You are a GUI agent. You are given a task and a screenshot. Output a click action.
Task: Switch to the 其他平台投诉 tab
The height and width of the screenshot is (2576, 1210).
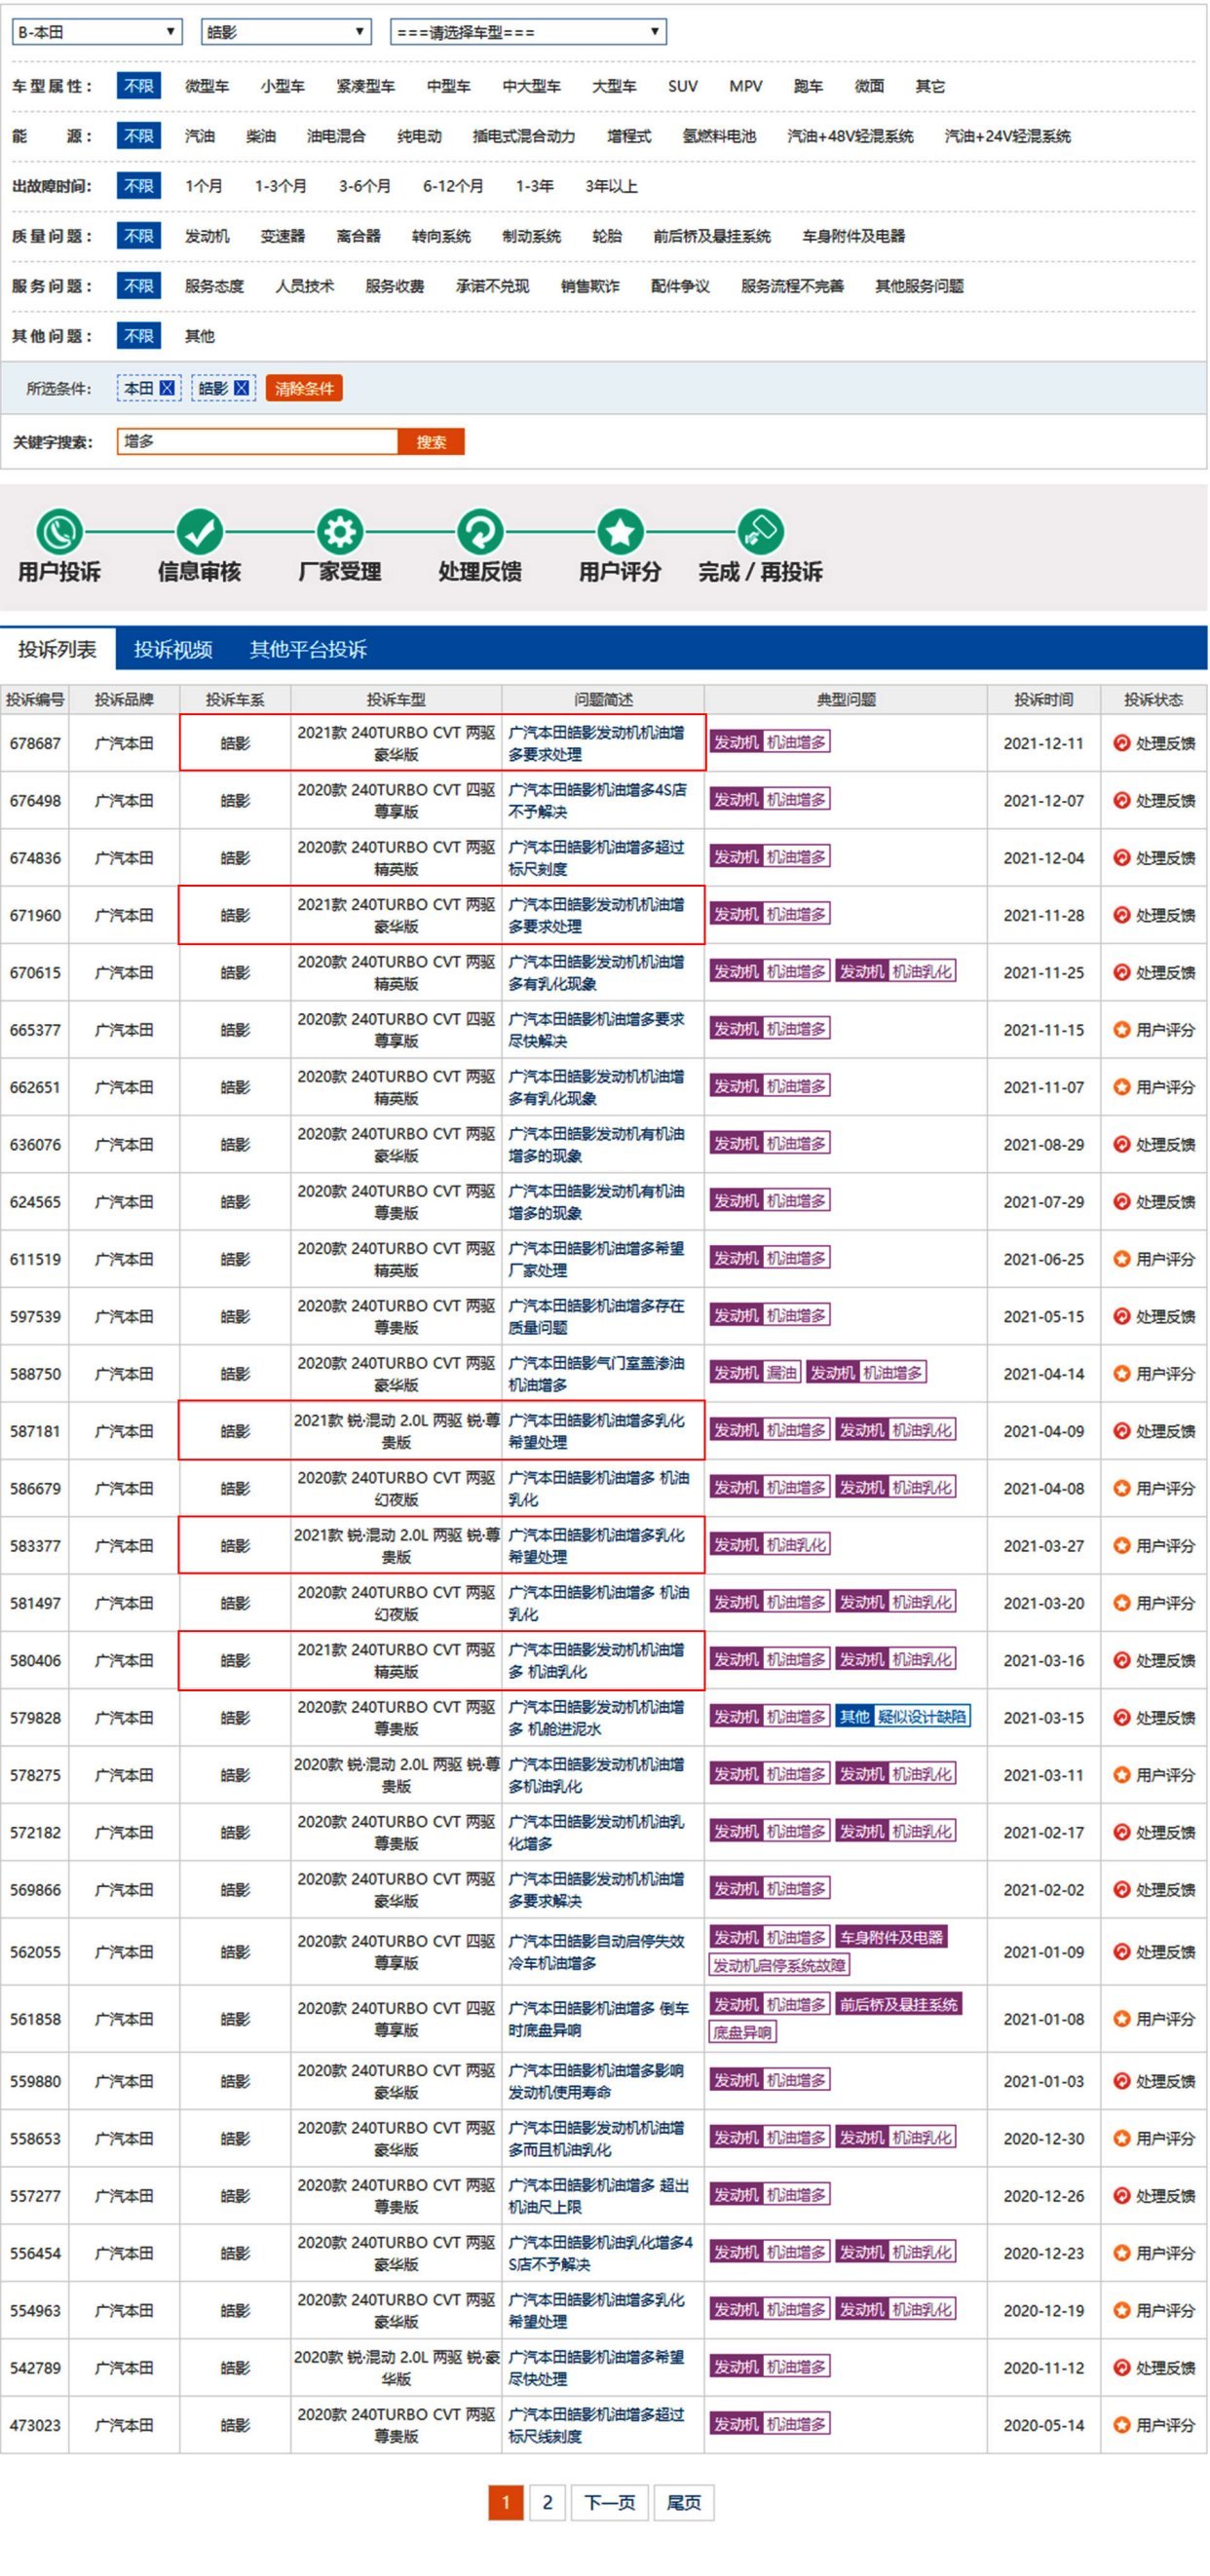308,649
